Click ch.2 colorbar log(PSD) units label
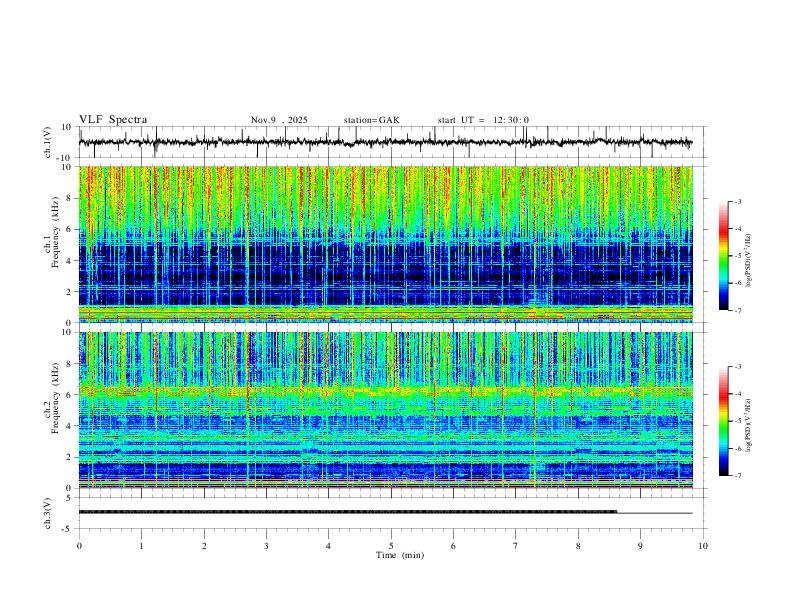This screenshot has height=612, width=792. pyautogui.click(x=749, y=426)
